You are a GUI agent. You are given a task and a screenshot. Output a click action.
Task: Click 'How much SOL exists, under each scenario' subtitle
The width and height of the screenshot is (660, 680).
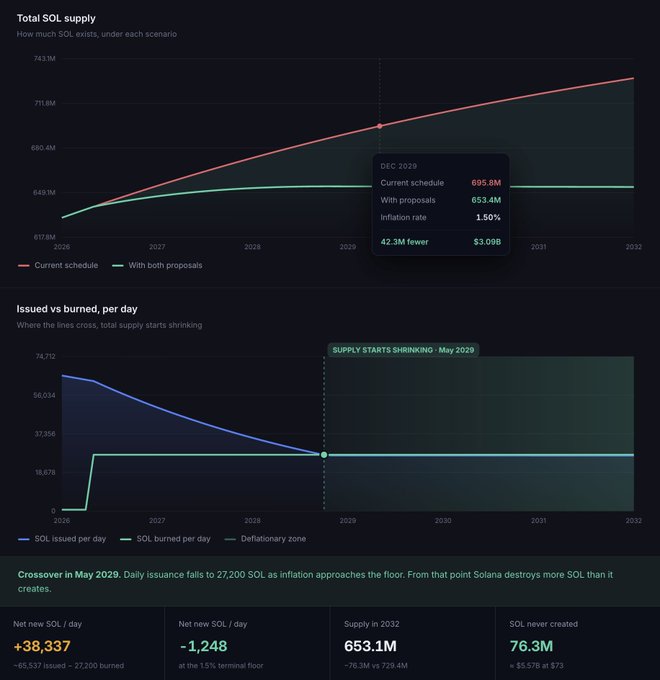click(97, 34)
